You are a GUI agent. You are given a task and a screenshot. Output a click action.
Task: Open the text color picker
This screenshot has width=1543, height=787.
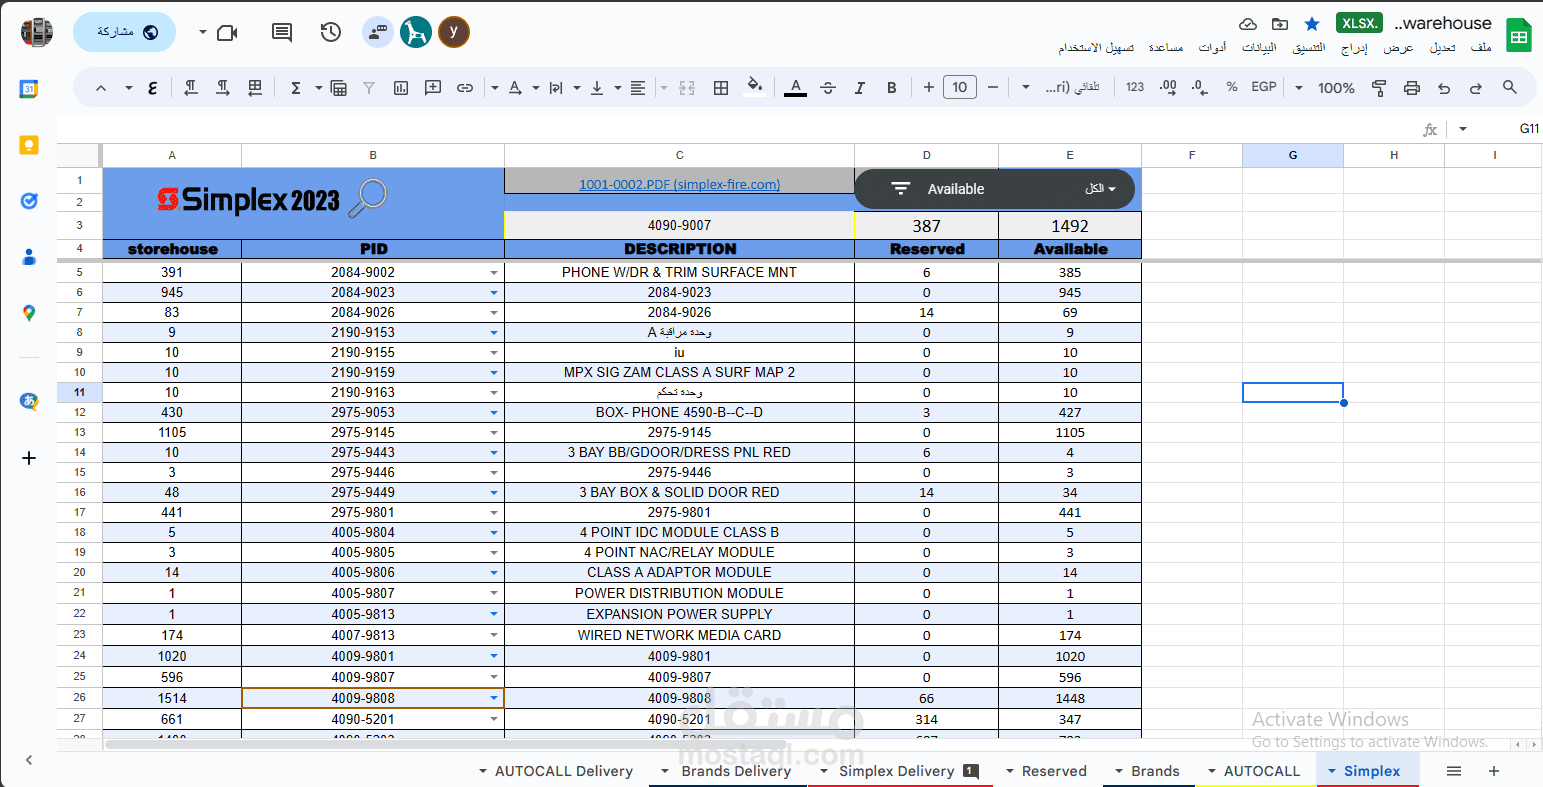click(795, 88)
